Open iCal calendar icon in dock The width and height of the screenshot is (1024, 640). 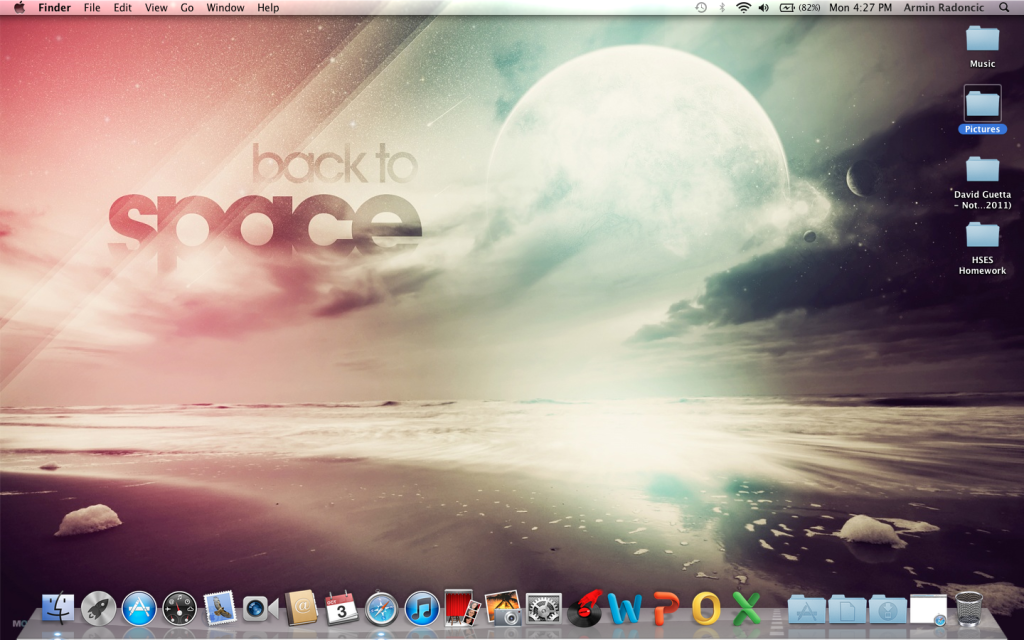coord(342,608)
